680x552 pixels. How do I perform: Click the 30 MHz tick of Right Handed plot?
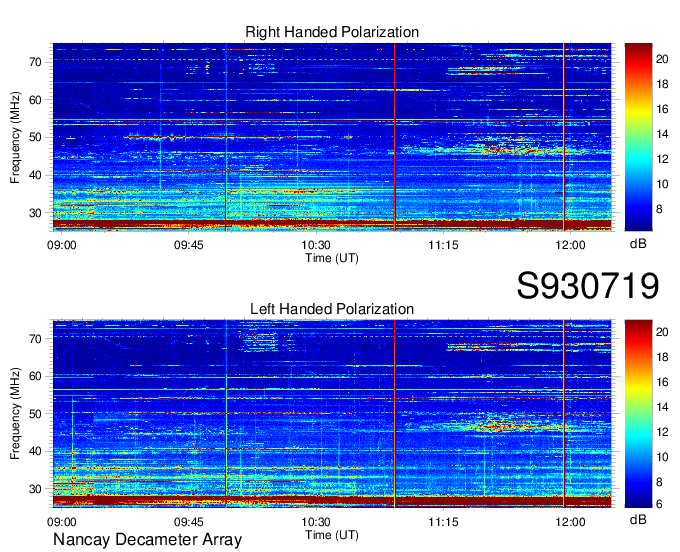36,213
